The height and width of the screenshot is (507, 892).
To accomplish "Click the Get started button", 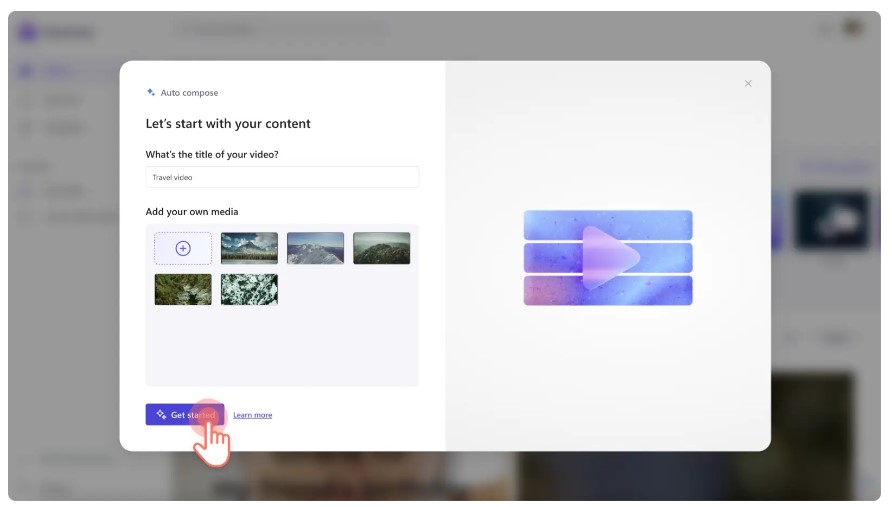I will click(x=184, y=415).
